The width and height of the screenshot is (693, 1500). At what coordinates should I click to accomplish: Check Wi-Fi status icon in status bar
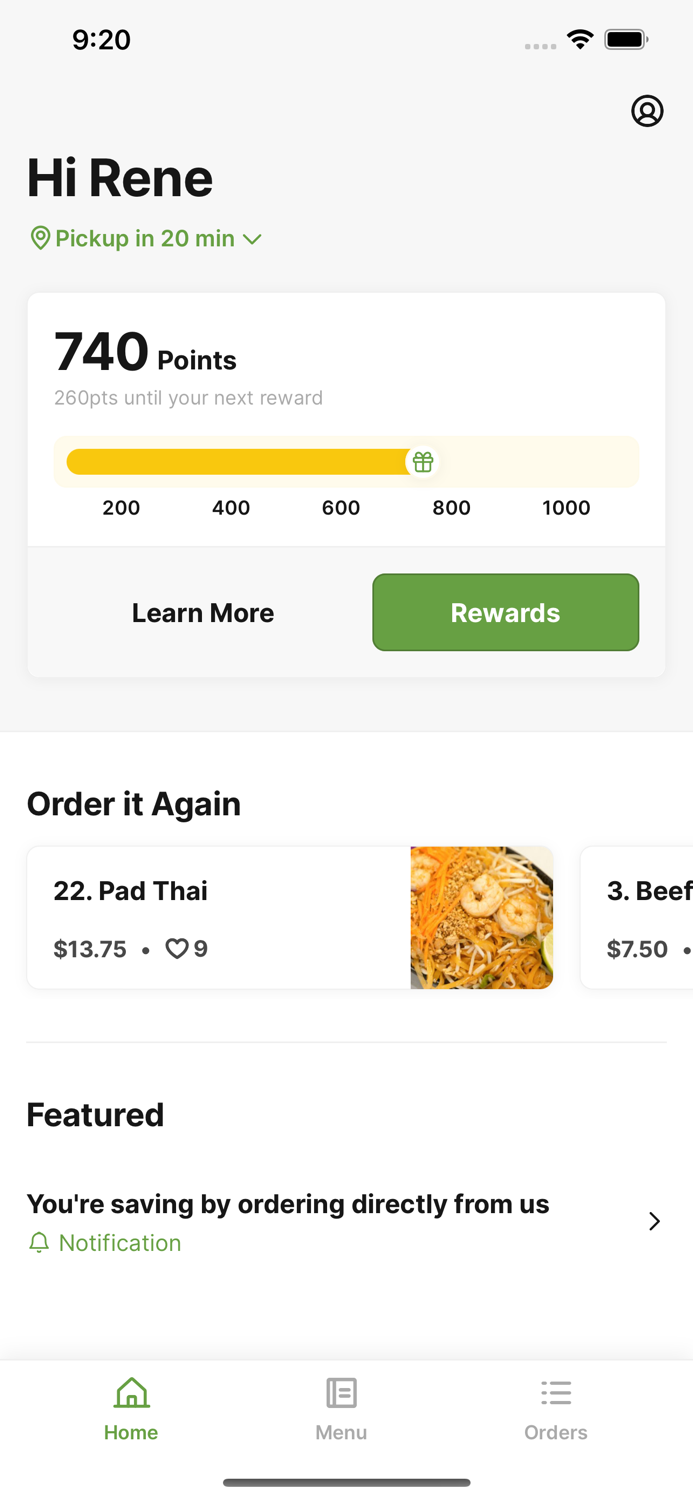[579, 40]
